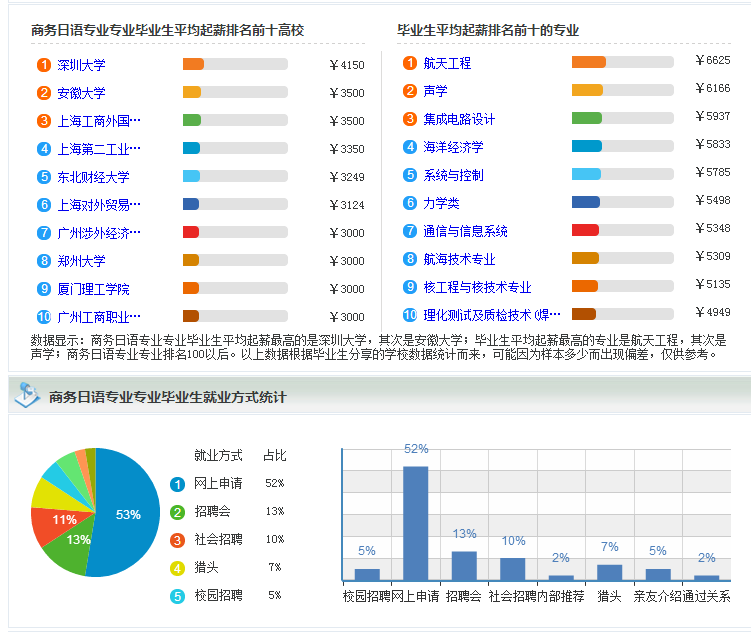Click the 广州工商职业… link
The width and height of the screenshot is (751, 632).
(x=99, y=317)
